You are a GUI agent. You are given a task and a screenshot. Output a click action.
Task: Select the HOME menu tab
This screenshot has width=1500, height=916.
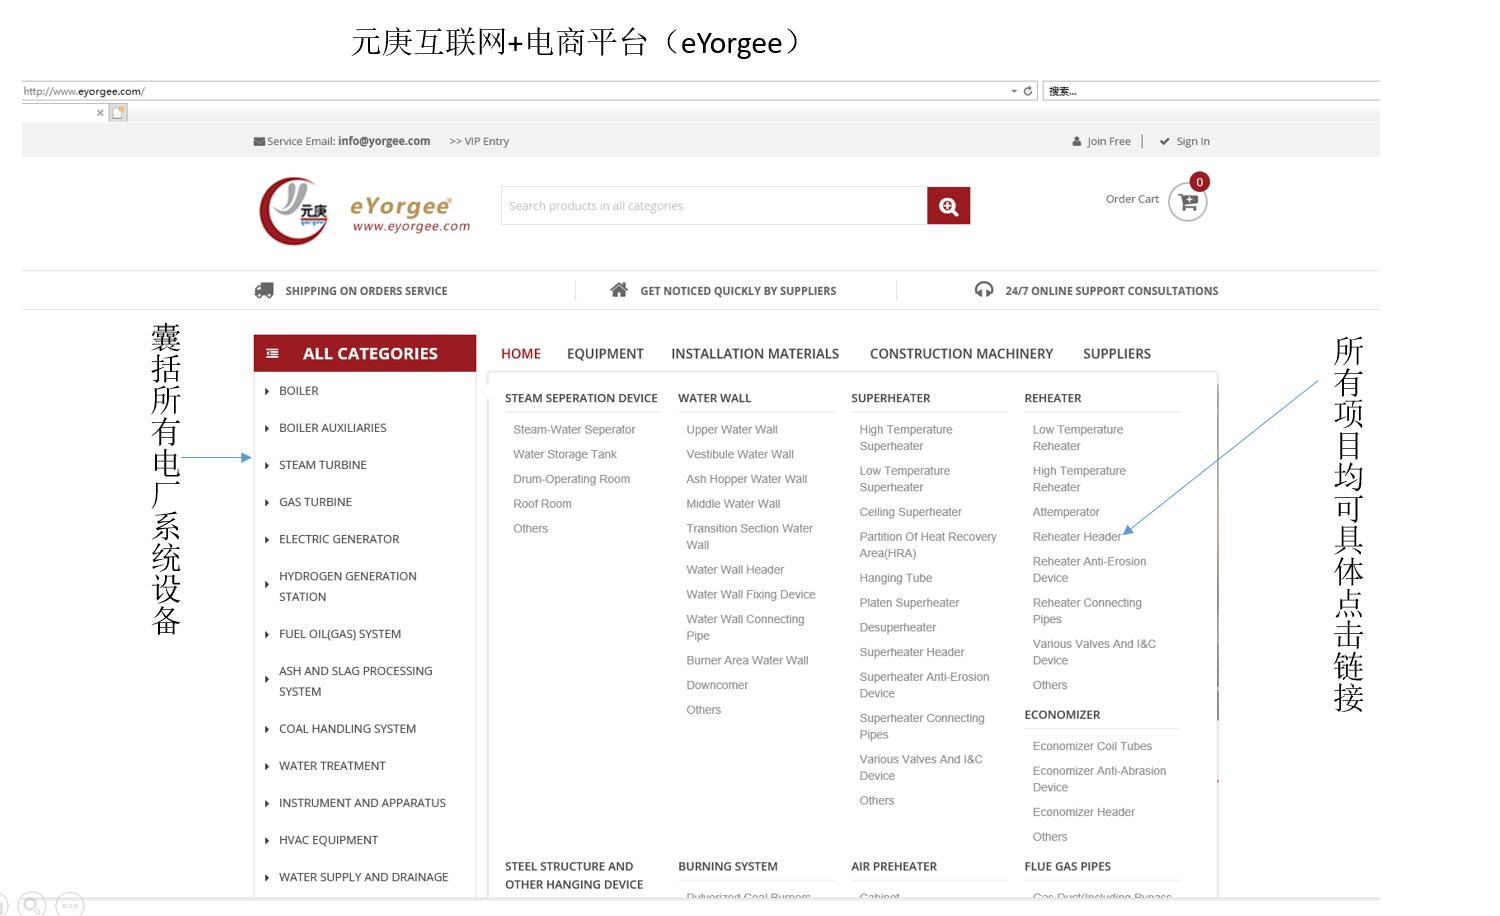521,354
